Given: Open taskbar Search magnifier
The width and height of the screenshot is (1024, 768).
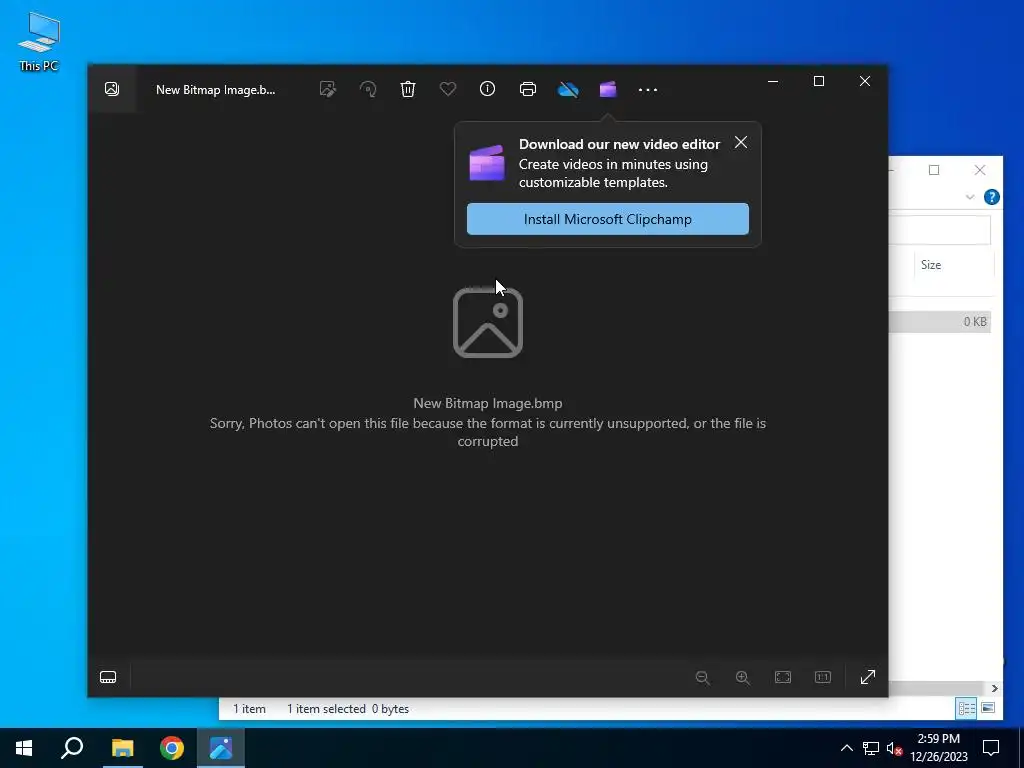Looking at the screenshot, I should click(72, 748).
